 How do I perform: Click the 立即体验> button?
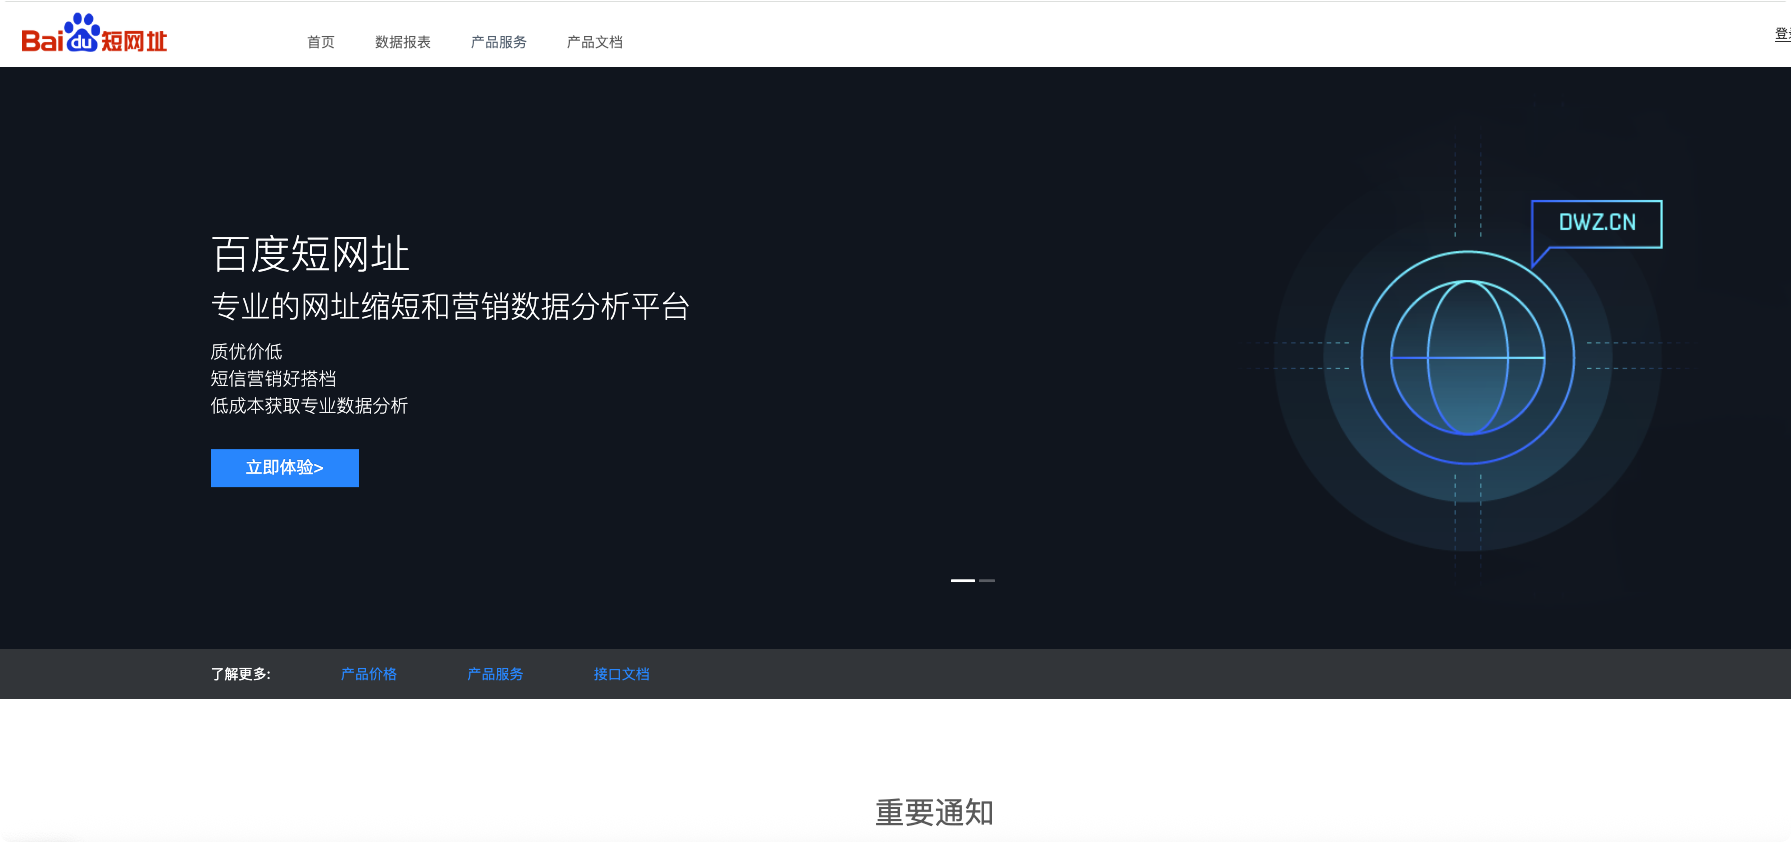(285, 468)
